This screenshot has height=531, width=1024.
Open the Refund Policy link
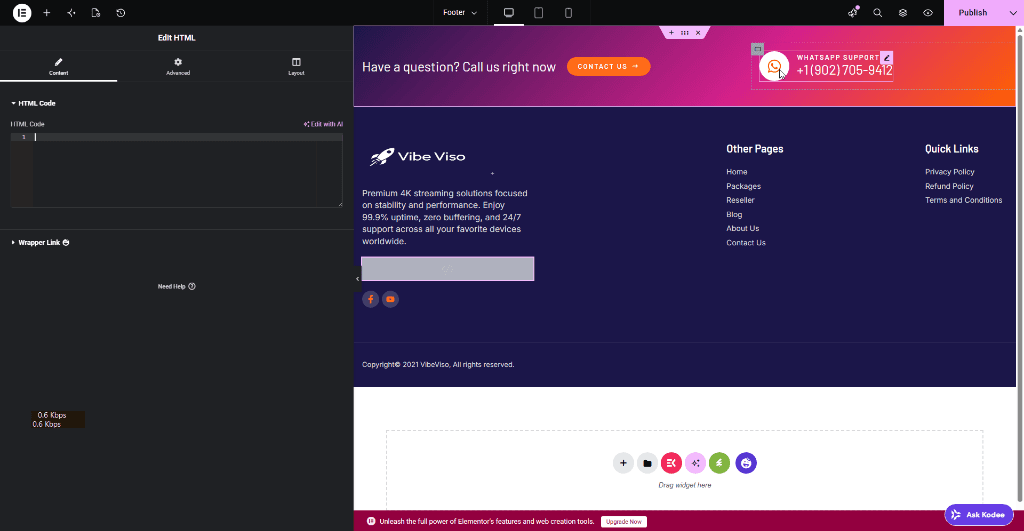click(x=949, y=186)
